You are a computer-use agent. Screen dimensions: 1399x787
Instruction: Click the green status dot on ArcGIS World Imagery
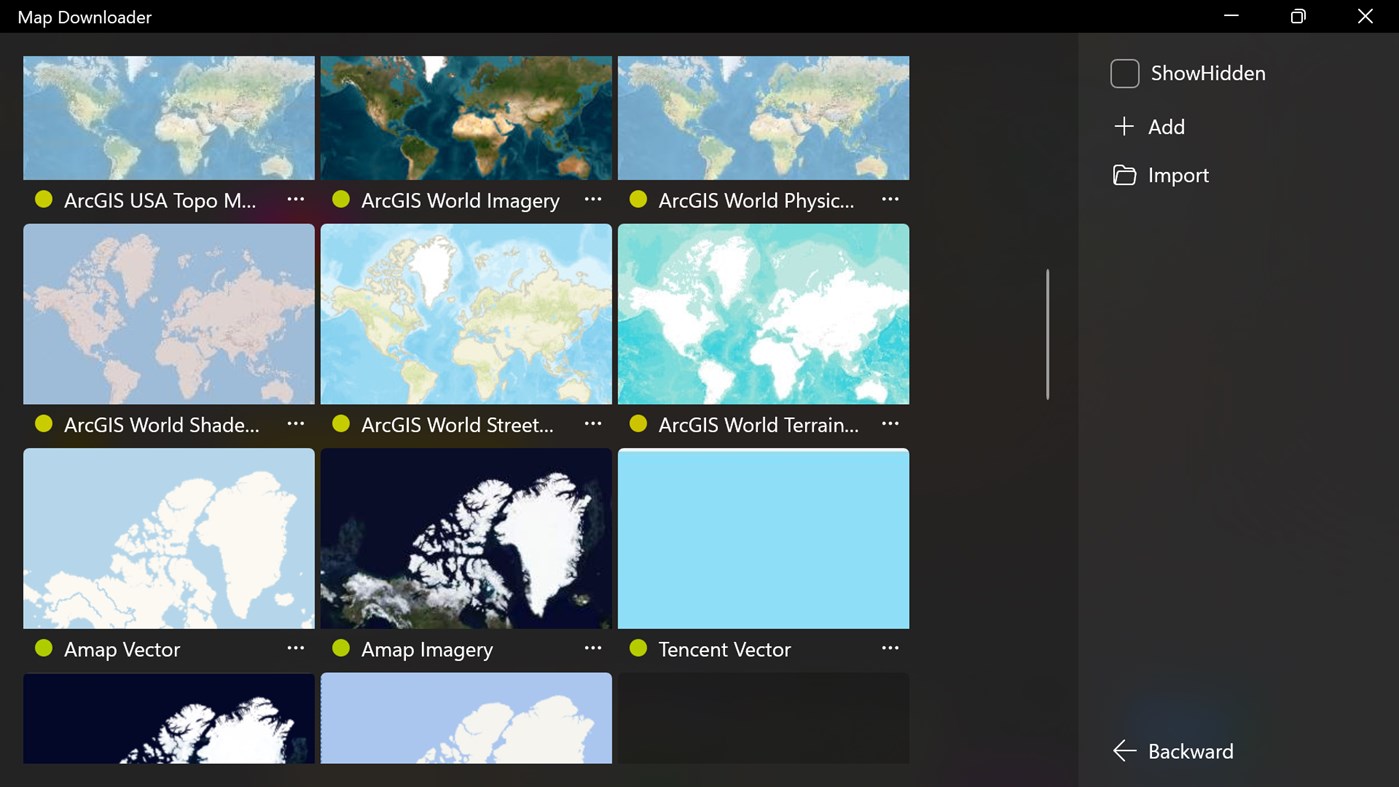tap(340, 199)
